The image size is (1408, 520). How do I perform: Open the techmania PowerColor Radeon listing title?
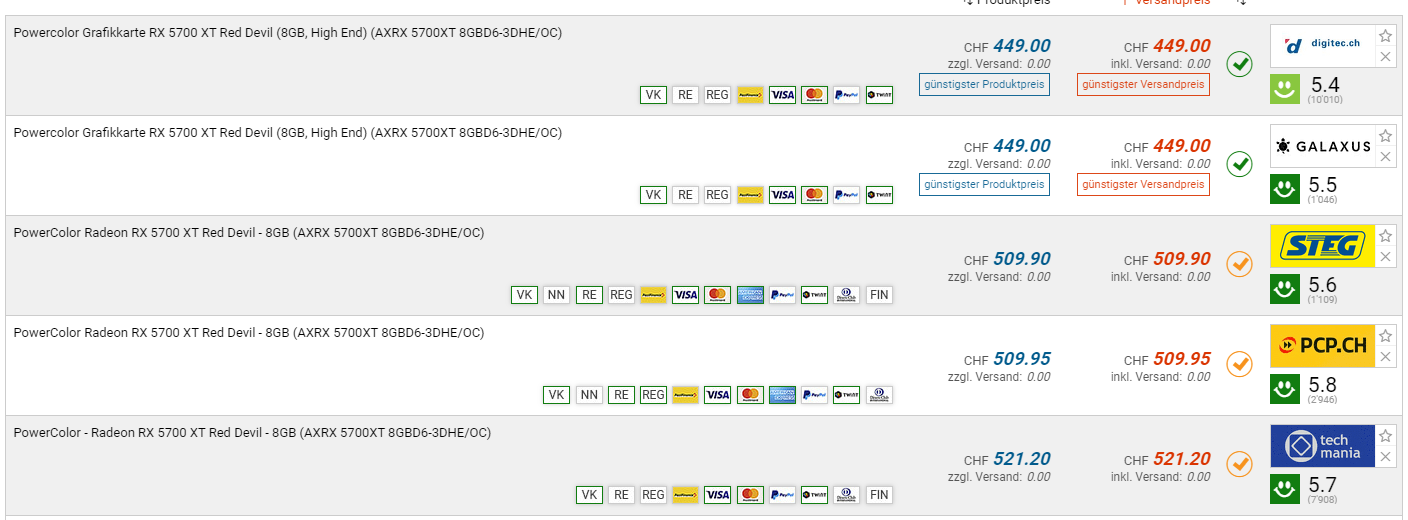(x=252, y=433)
